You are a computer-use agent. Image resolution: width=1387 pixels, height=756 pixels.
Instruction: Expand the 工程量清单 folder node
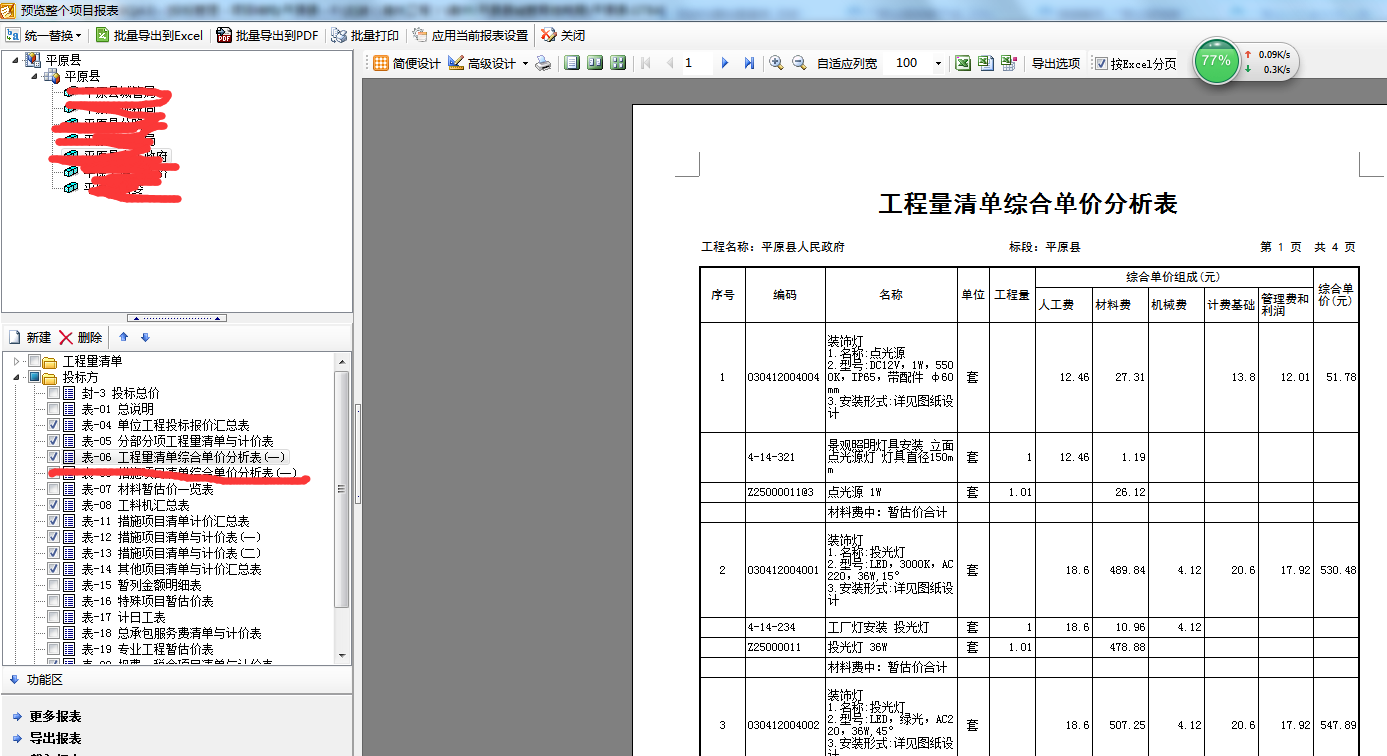click(x=16, y=361)
